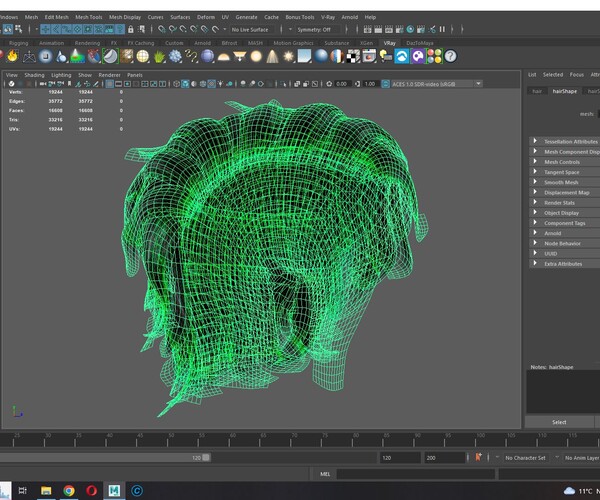The image size is (600, 500).
Task: Click the animation end field showing 200
Action: (x=444, y=458)
